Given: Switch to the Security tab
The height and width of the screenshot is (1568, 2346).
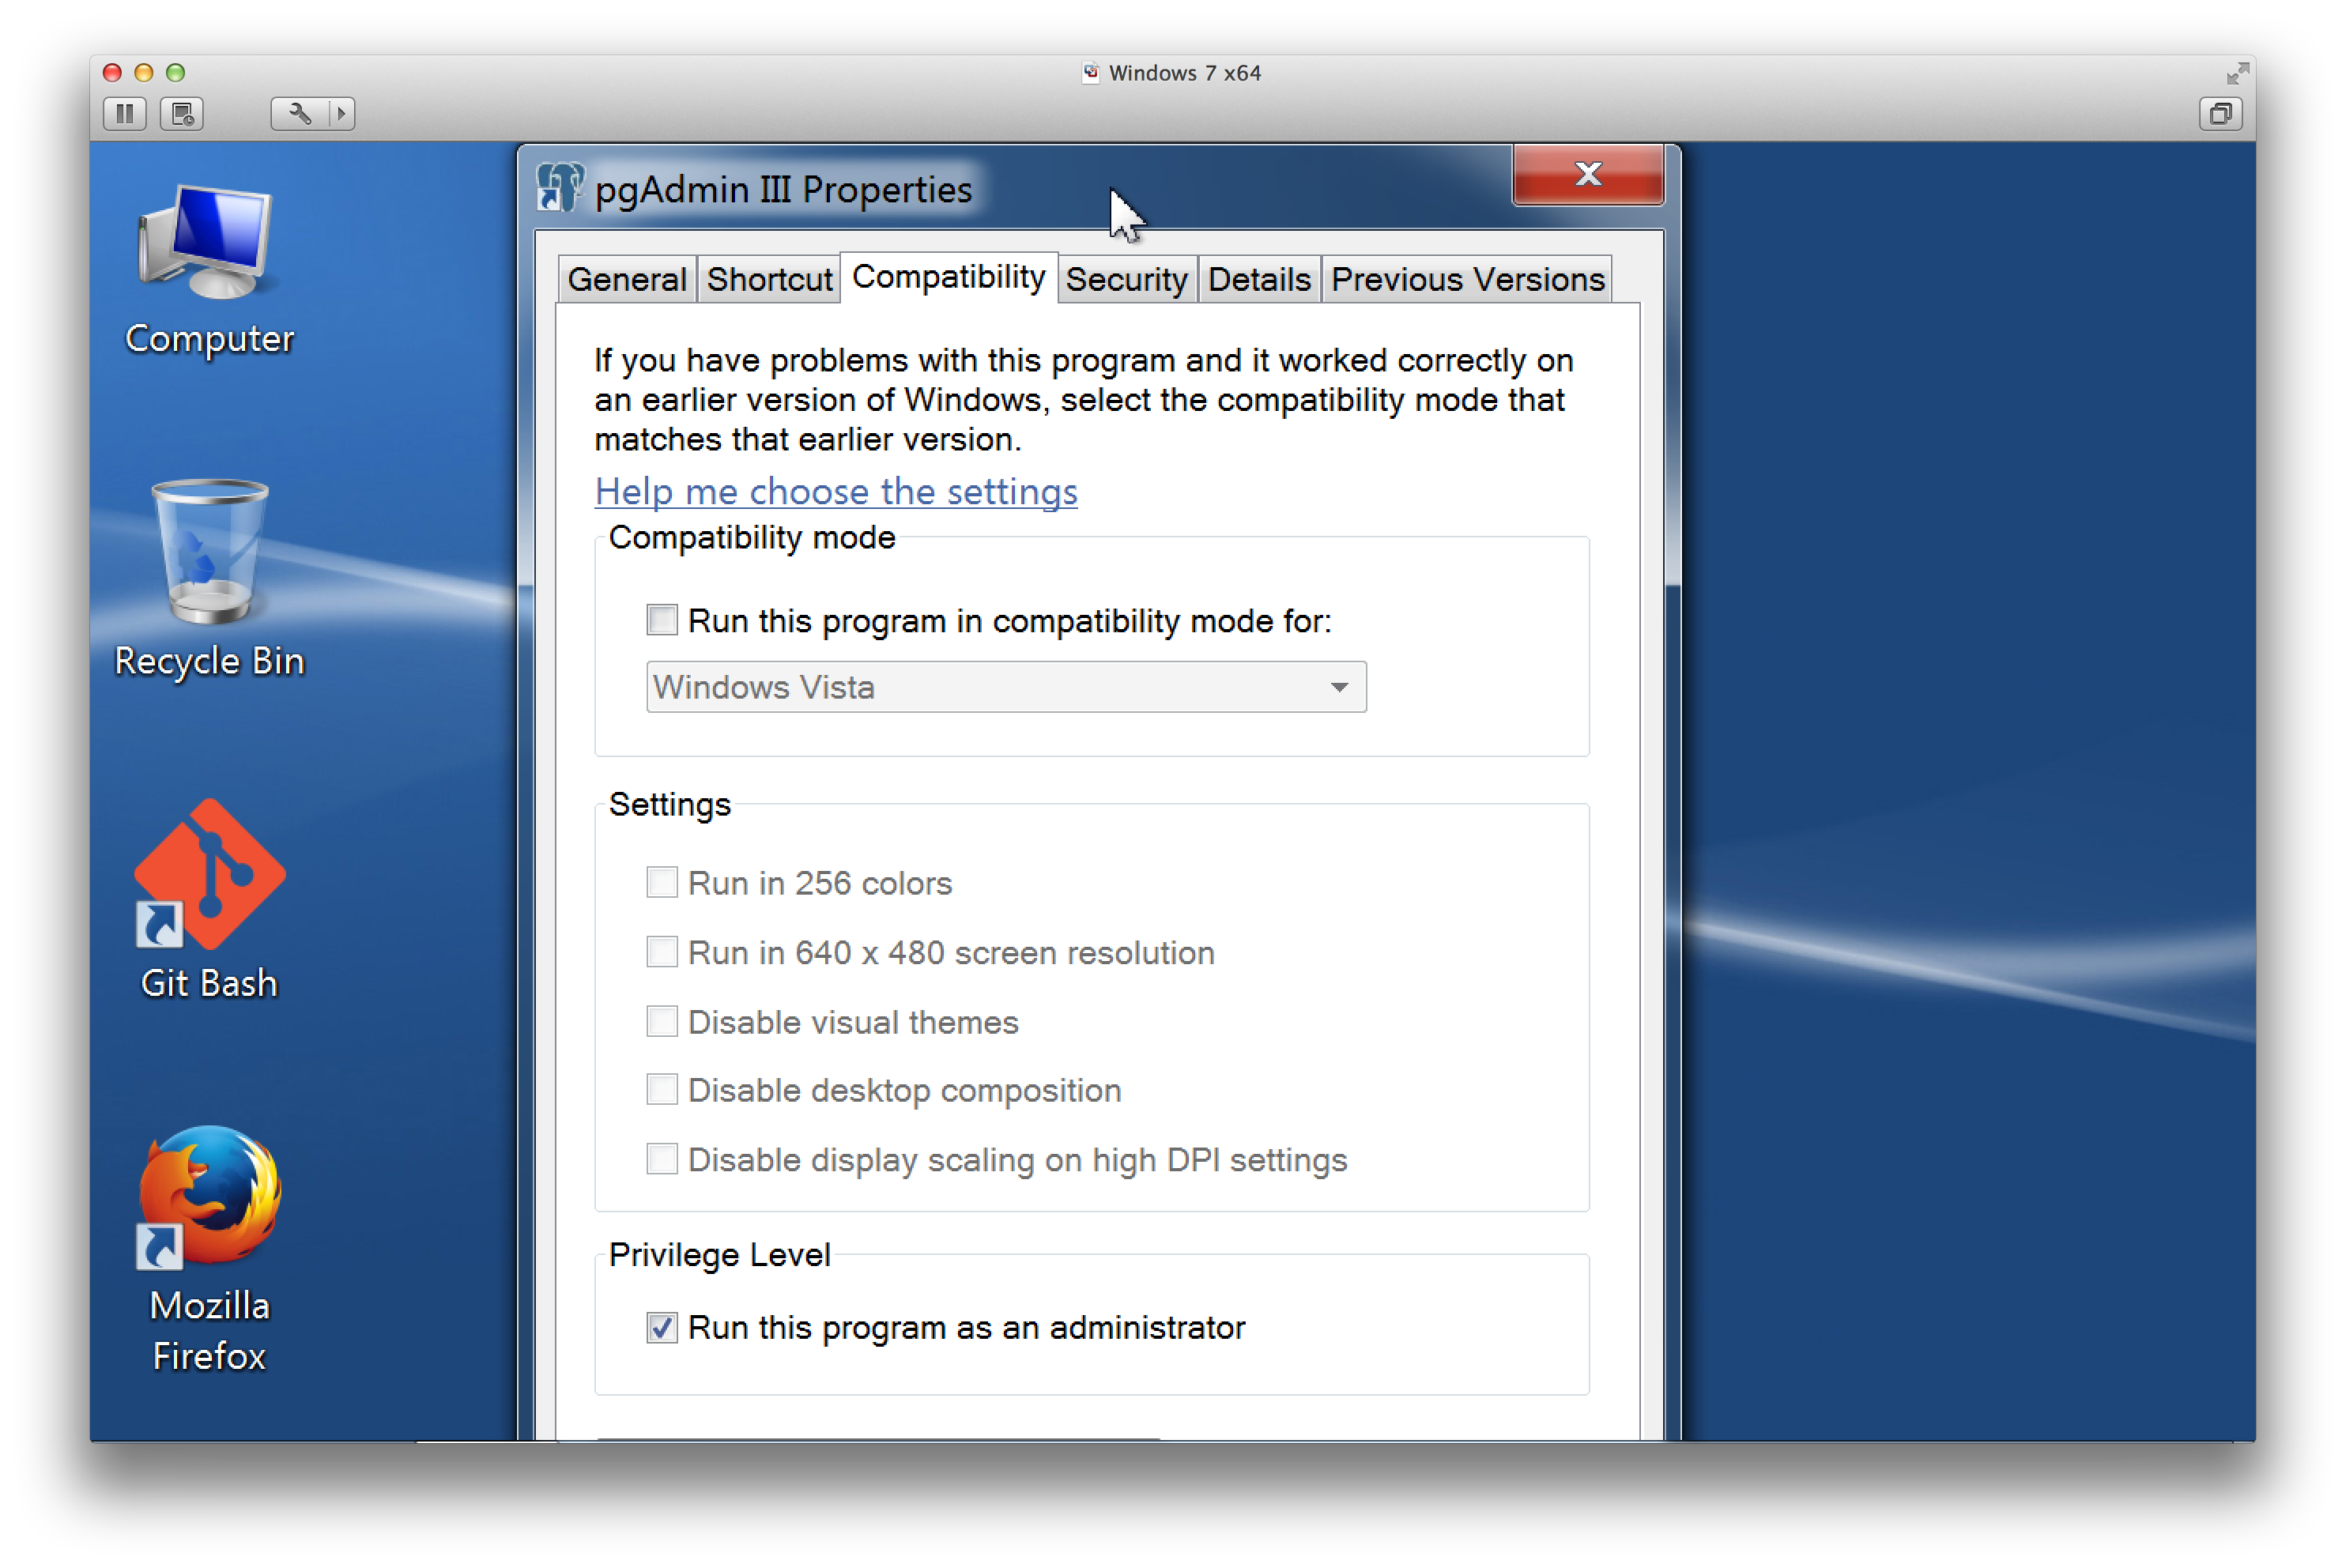Looking at the screenshot, I should (1125, 279).
